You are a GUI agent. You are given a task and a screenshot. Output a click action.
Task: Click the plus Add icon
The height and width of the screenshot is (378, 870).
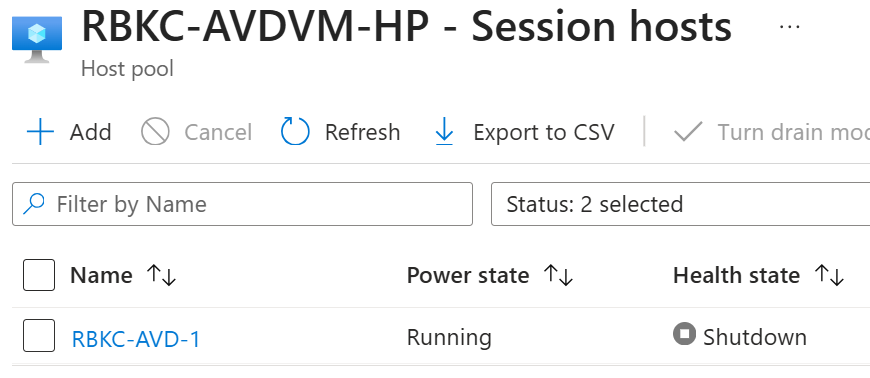pyautogui.click(x=41, y=132)
